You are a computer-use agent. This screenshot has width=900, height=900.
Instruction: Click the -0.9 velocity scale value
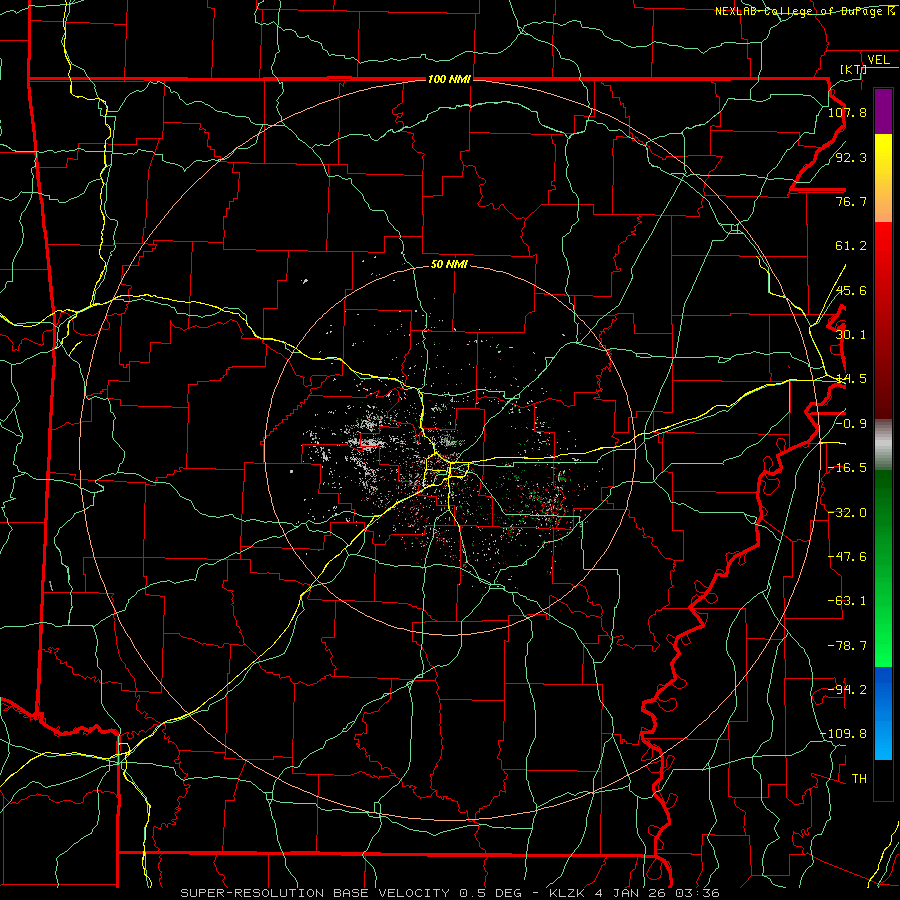coord(851,424)
